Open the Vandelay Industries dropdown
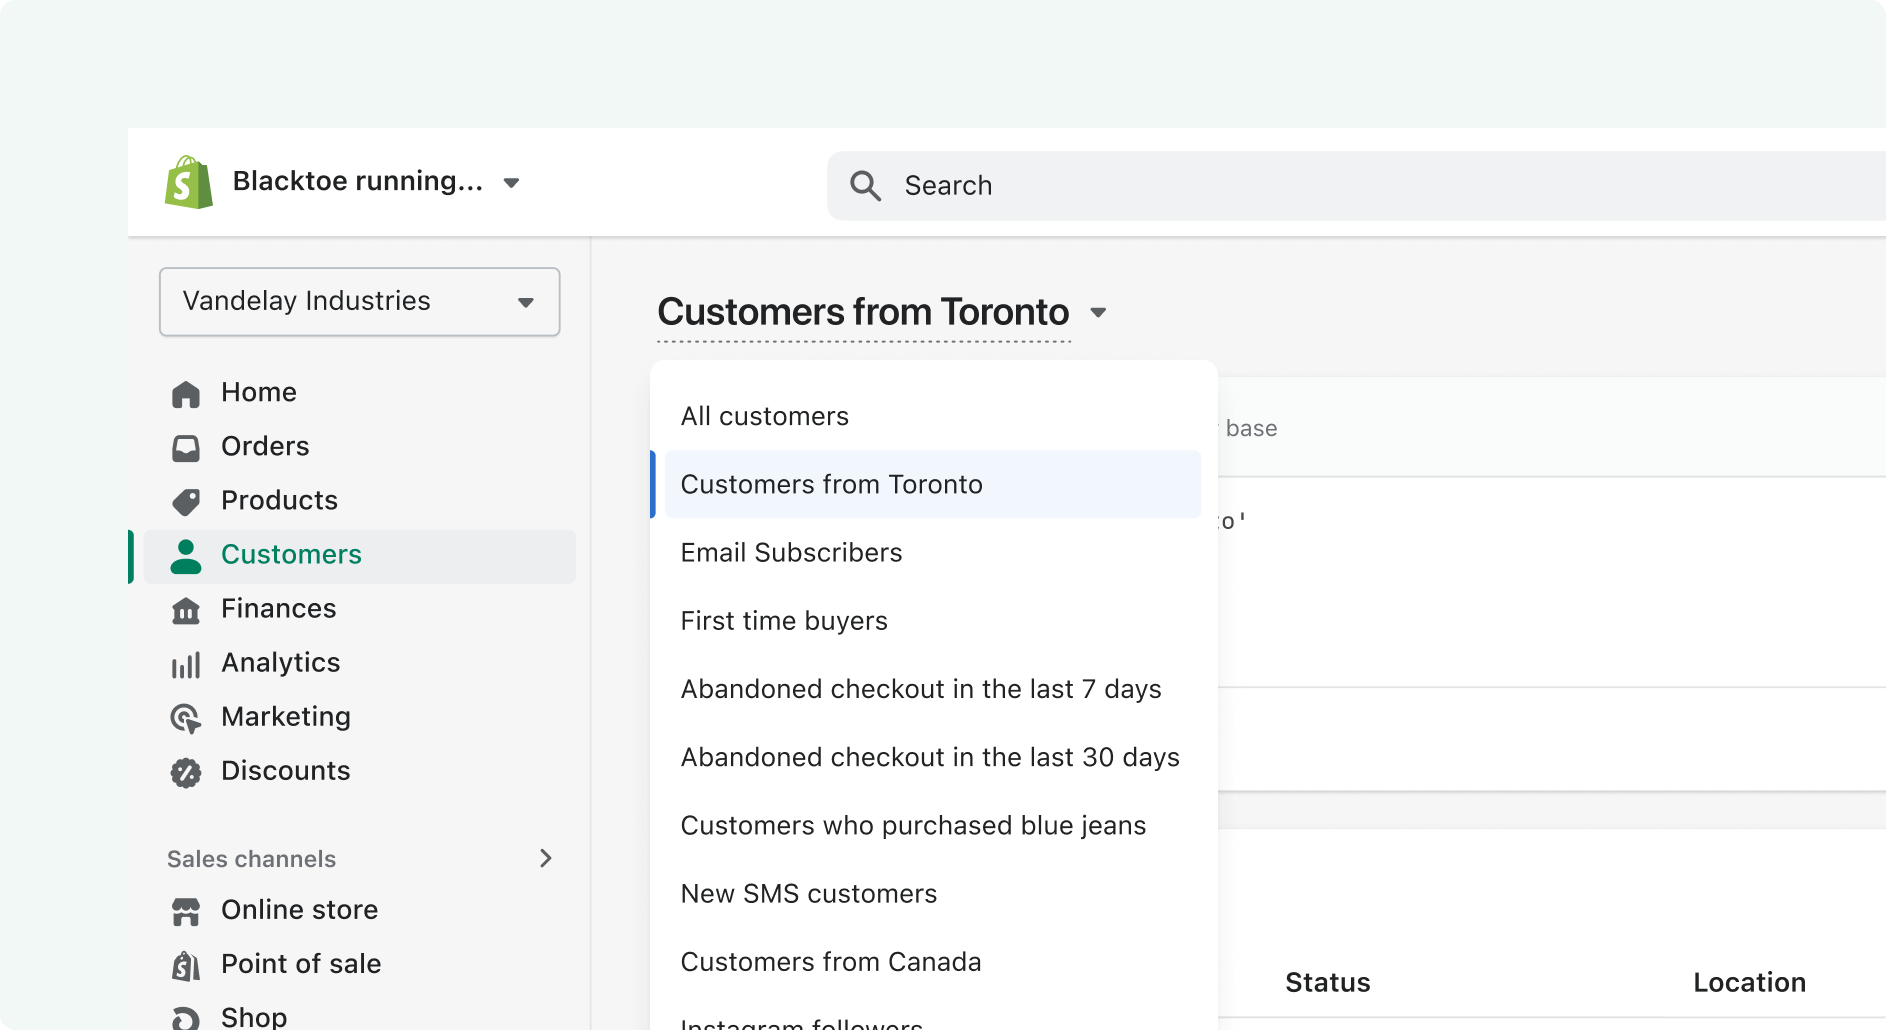The image size is (1886, 1030). (359, 301)
